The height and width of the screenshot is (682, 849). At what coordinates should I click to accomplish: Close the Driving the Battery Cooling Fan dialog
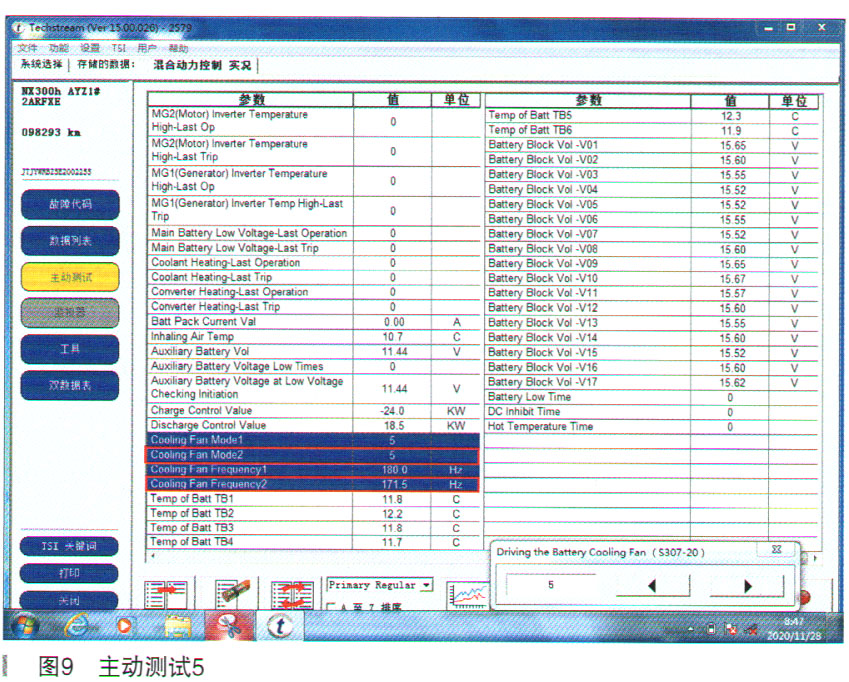click(776, 549)
